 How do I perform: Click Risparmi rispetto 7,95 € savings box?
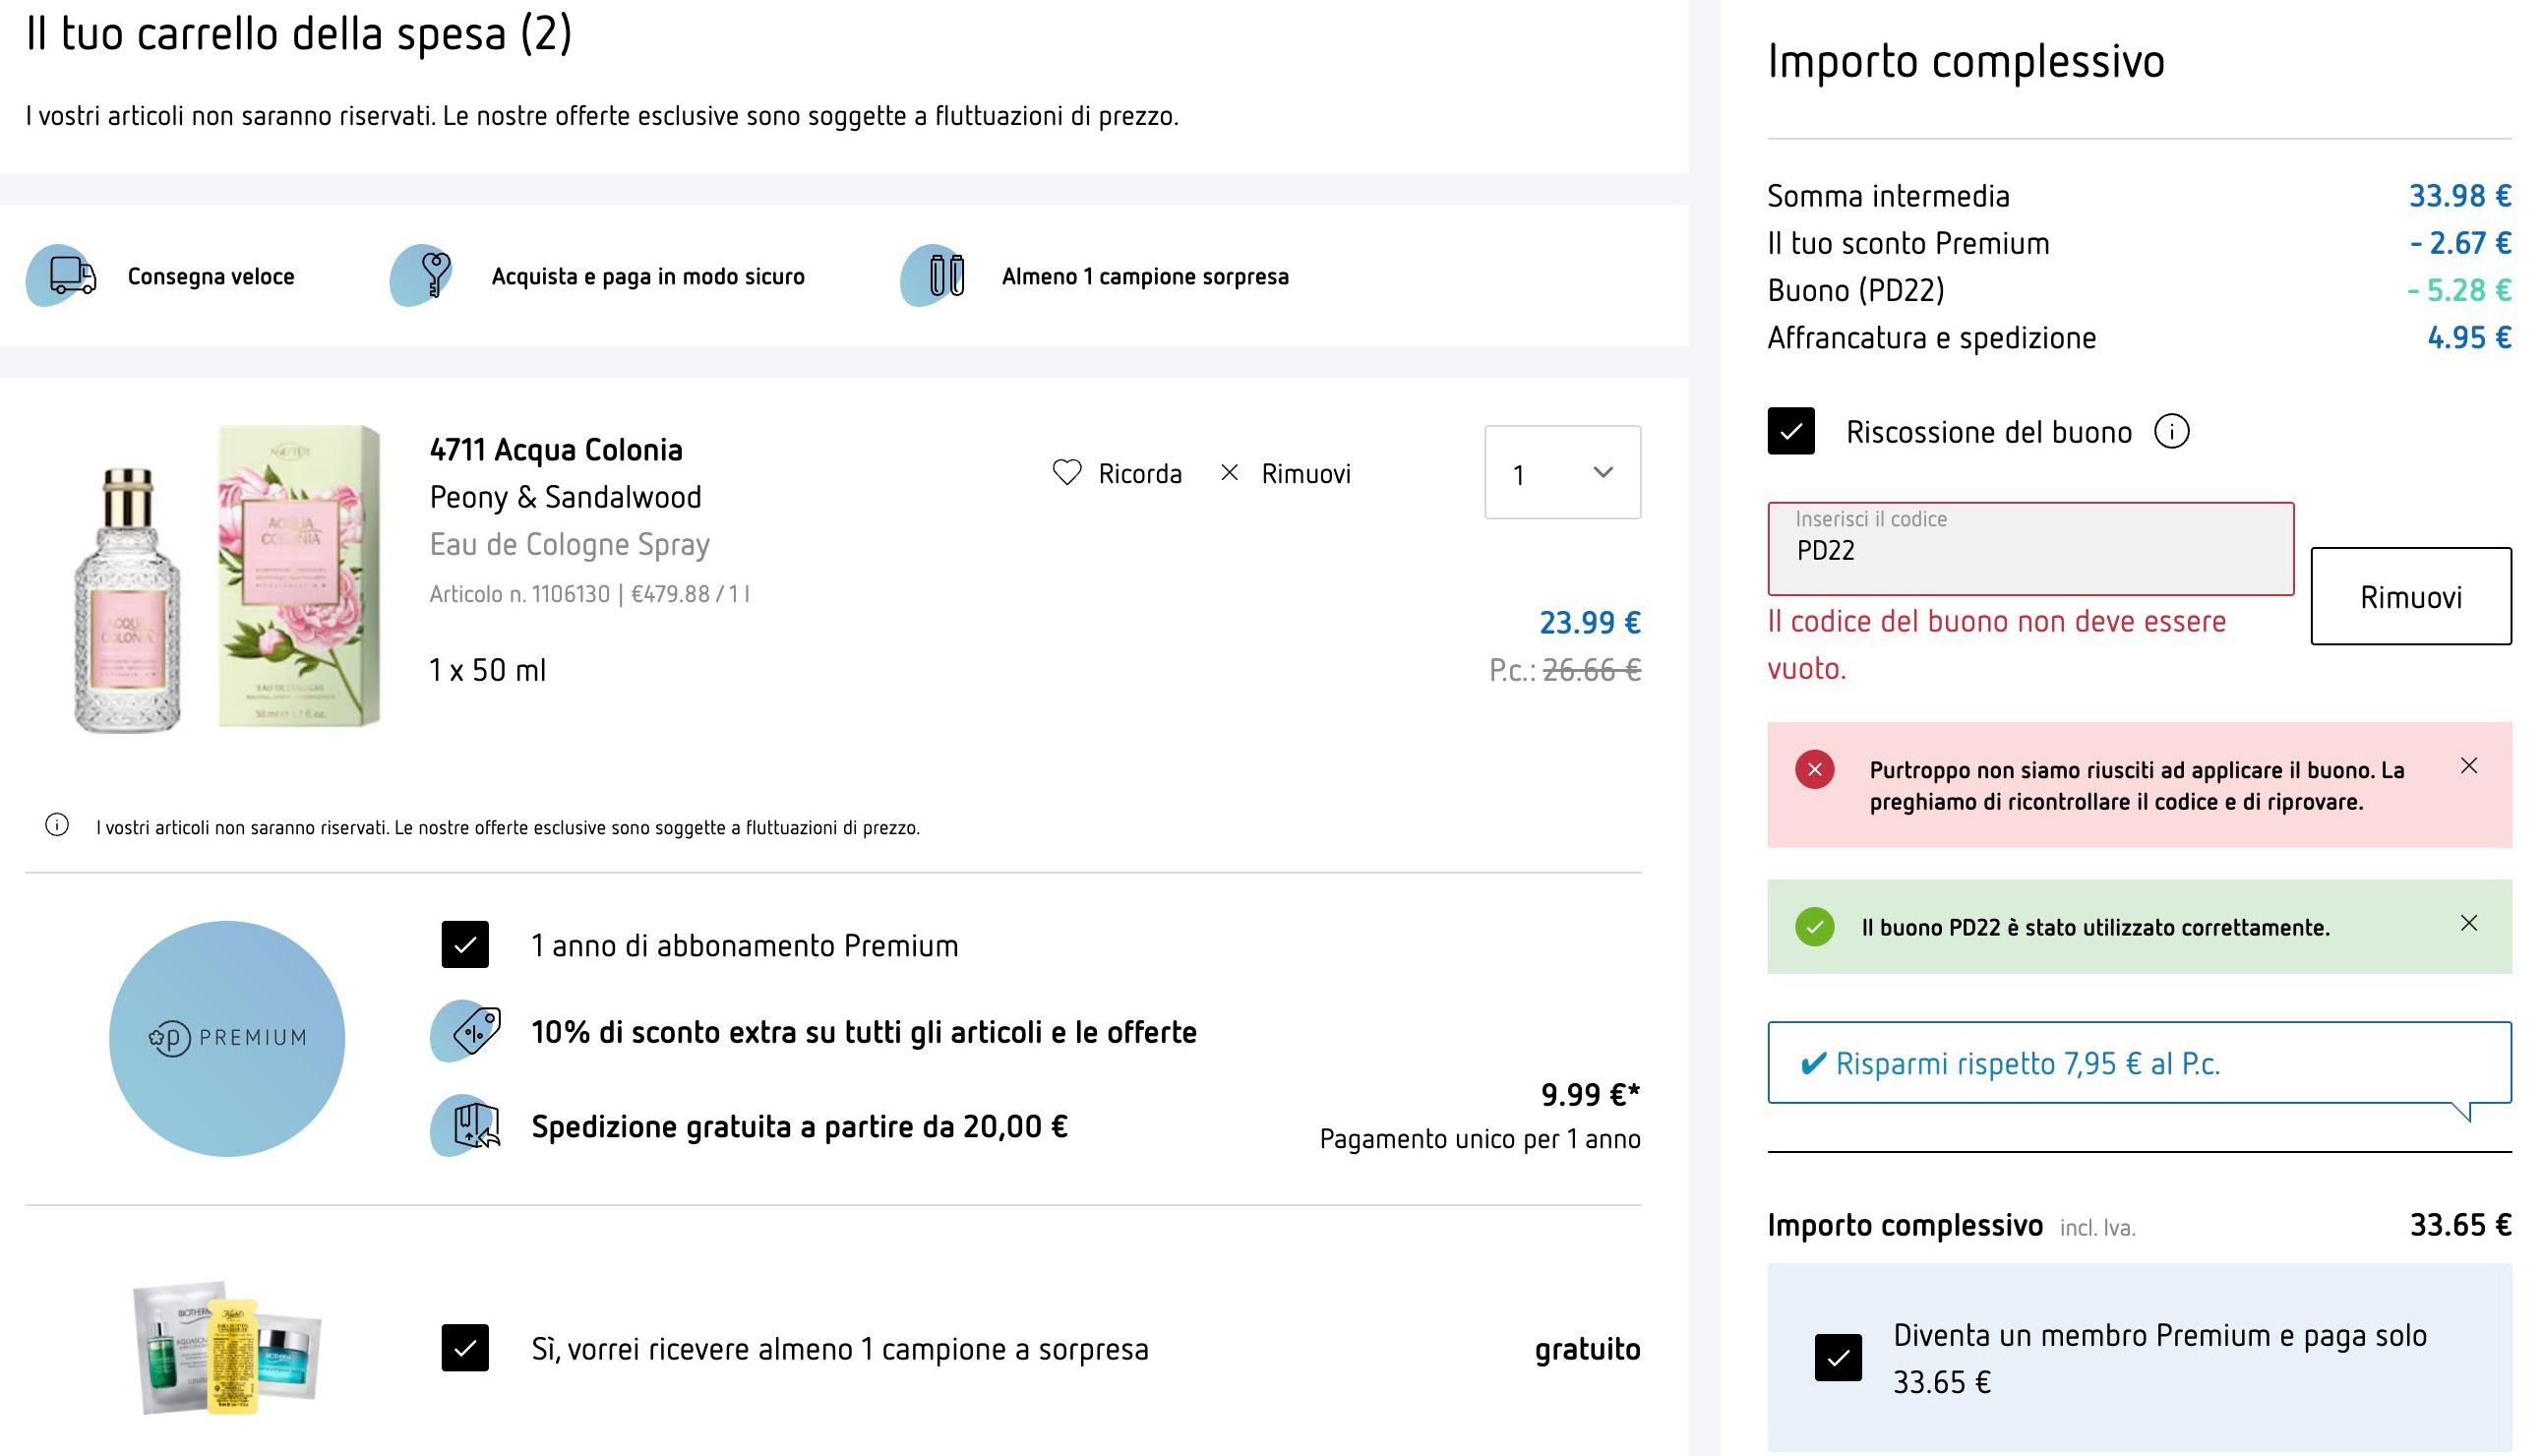(2139, 1063)
